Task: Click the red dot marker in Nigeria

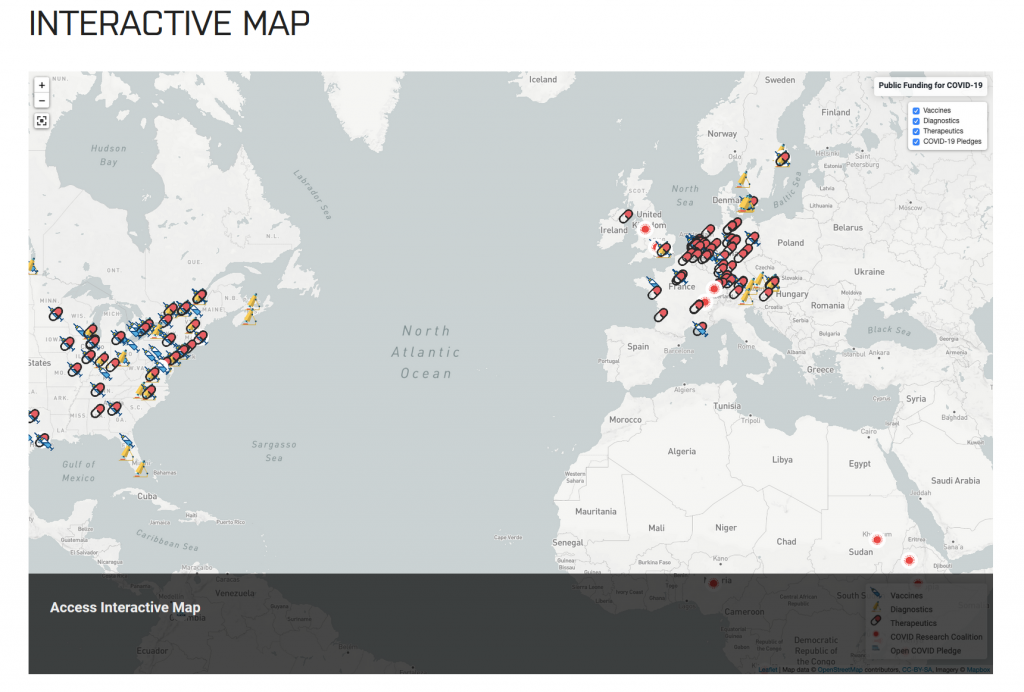Action: pos(713,583)
